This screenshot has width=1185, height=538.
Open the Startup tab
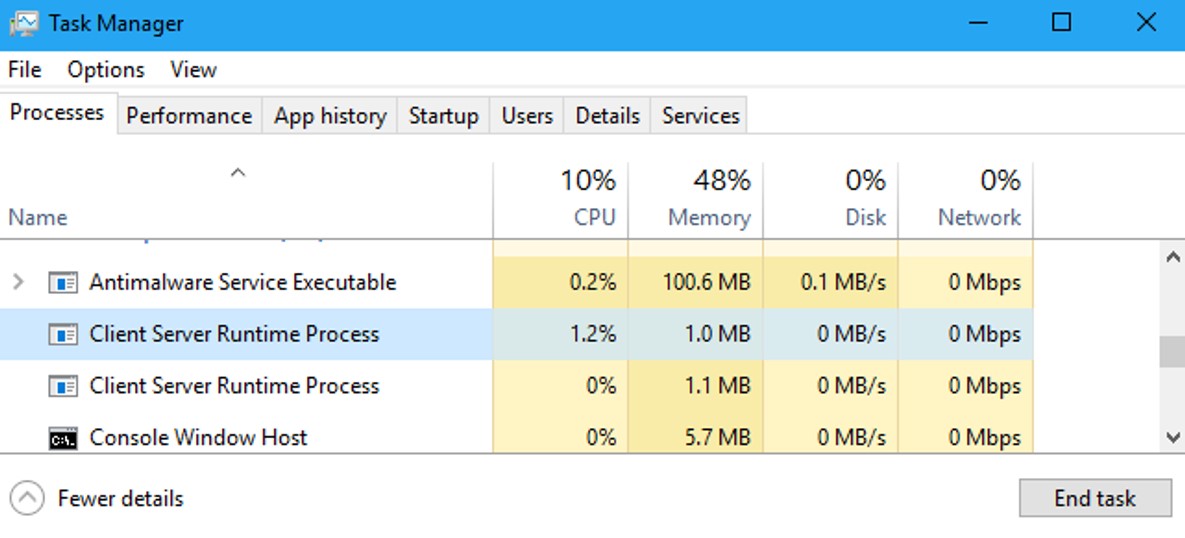444,116
